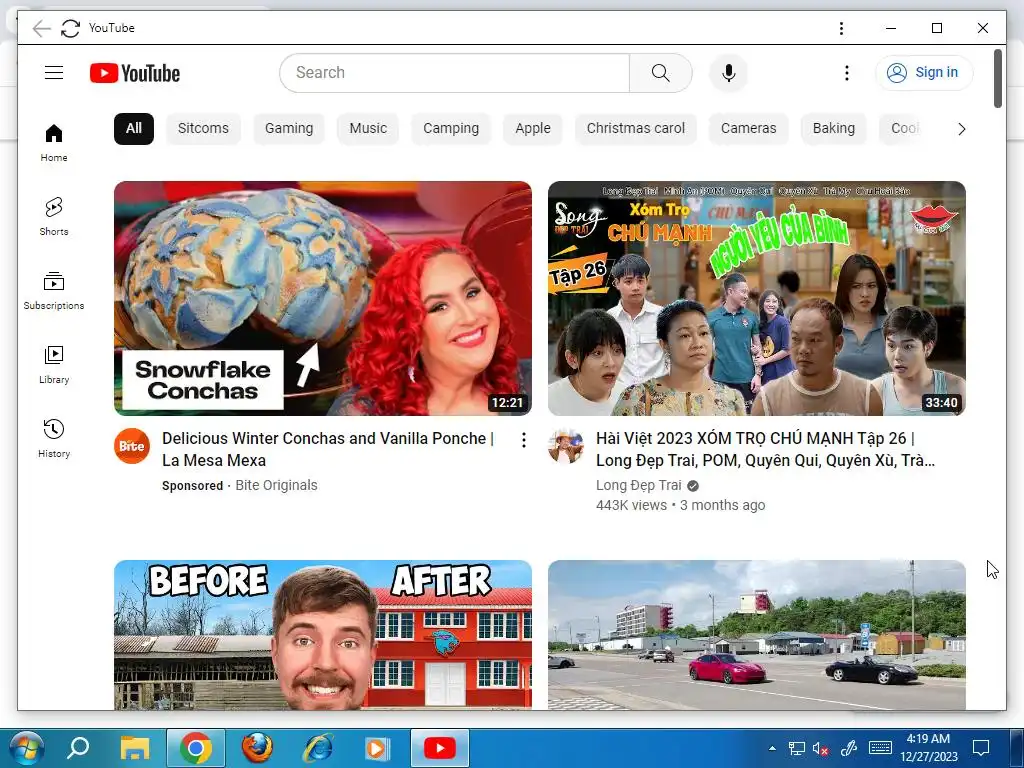
Task: Open the taskbar clock and date
Action: coord(929,748)
